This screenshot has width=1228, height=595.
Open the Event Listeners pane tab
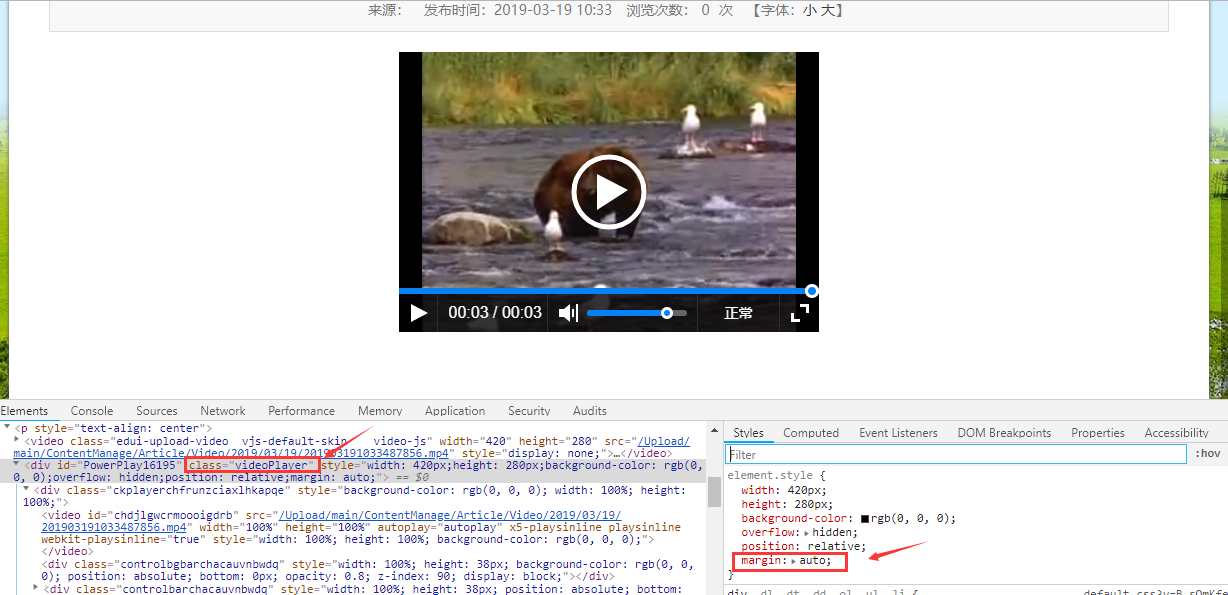(898, 433)
